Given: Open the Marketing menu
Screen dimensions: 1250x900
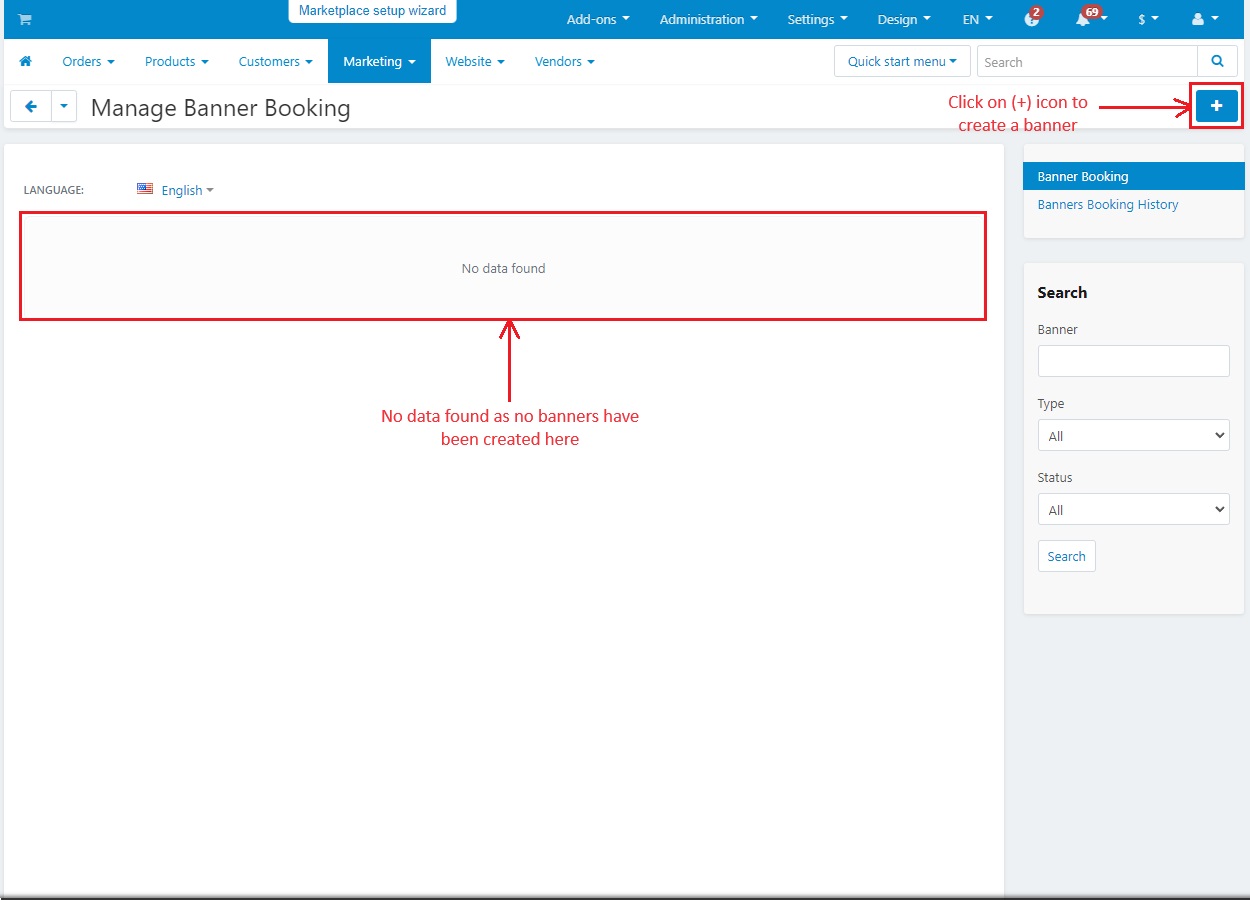Looking at the screenshot, I should click(x=379, y=61).
